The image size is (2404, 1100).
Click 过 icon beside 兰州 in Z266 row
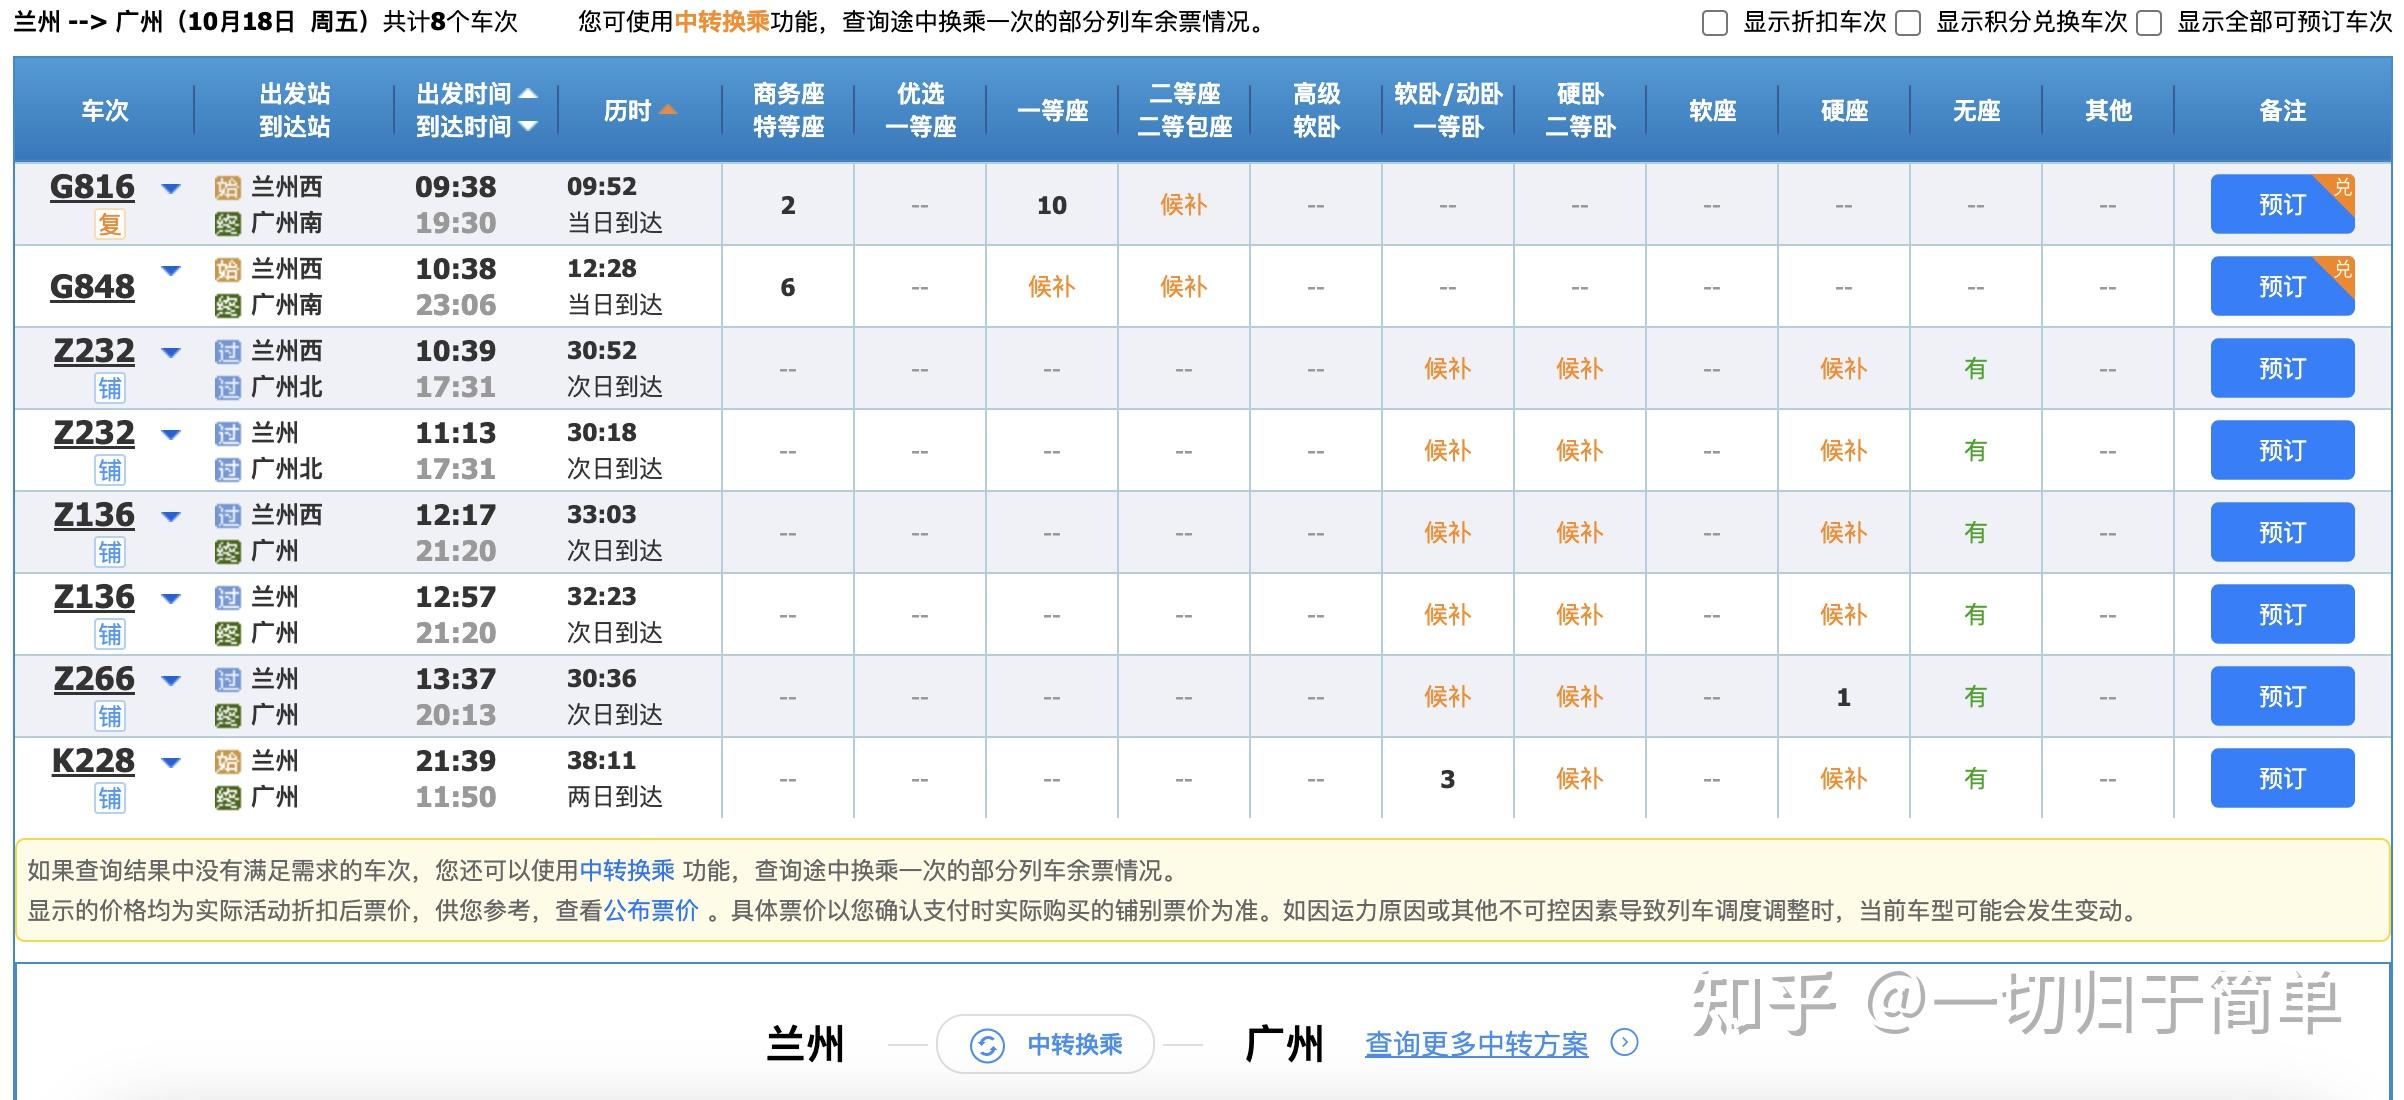(x=228, y=680)
